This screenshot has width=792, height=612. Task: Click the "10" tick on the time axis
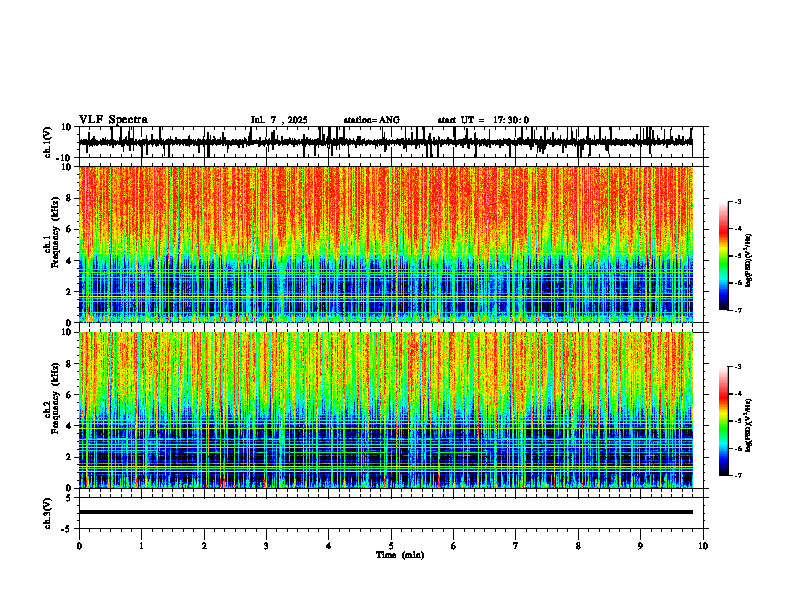point(703,546)
